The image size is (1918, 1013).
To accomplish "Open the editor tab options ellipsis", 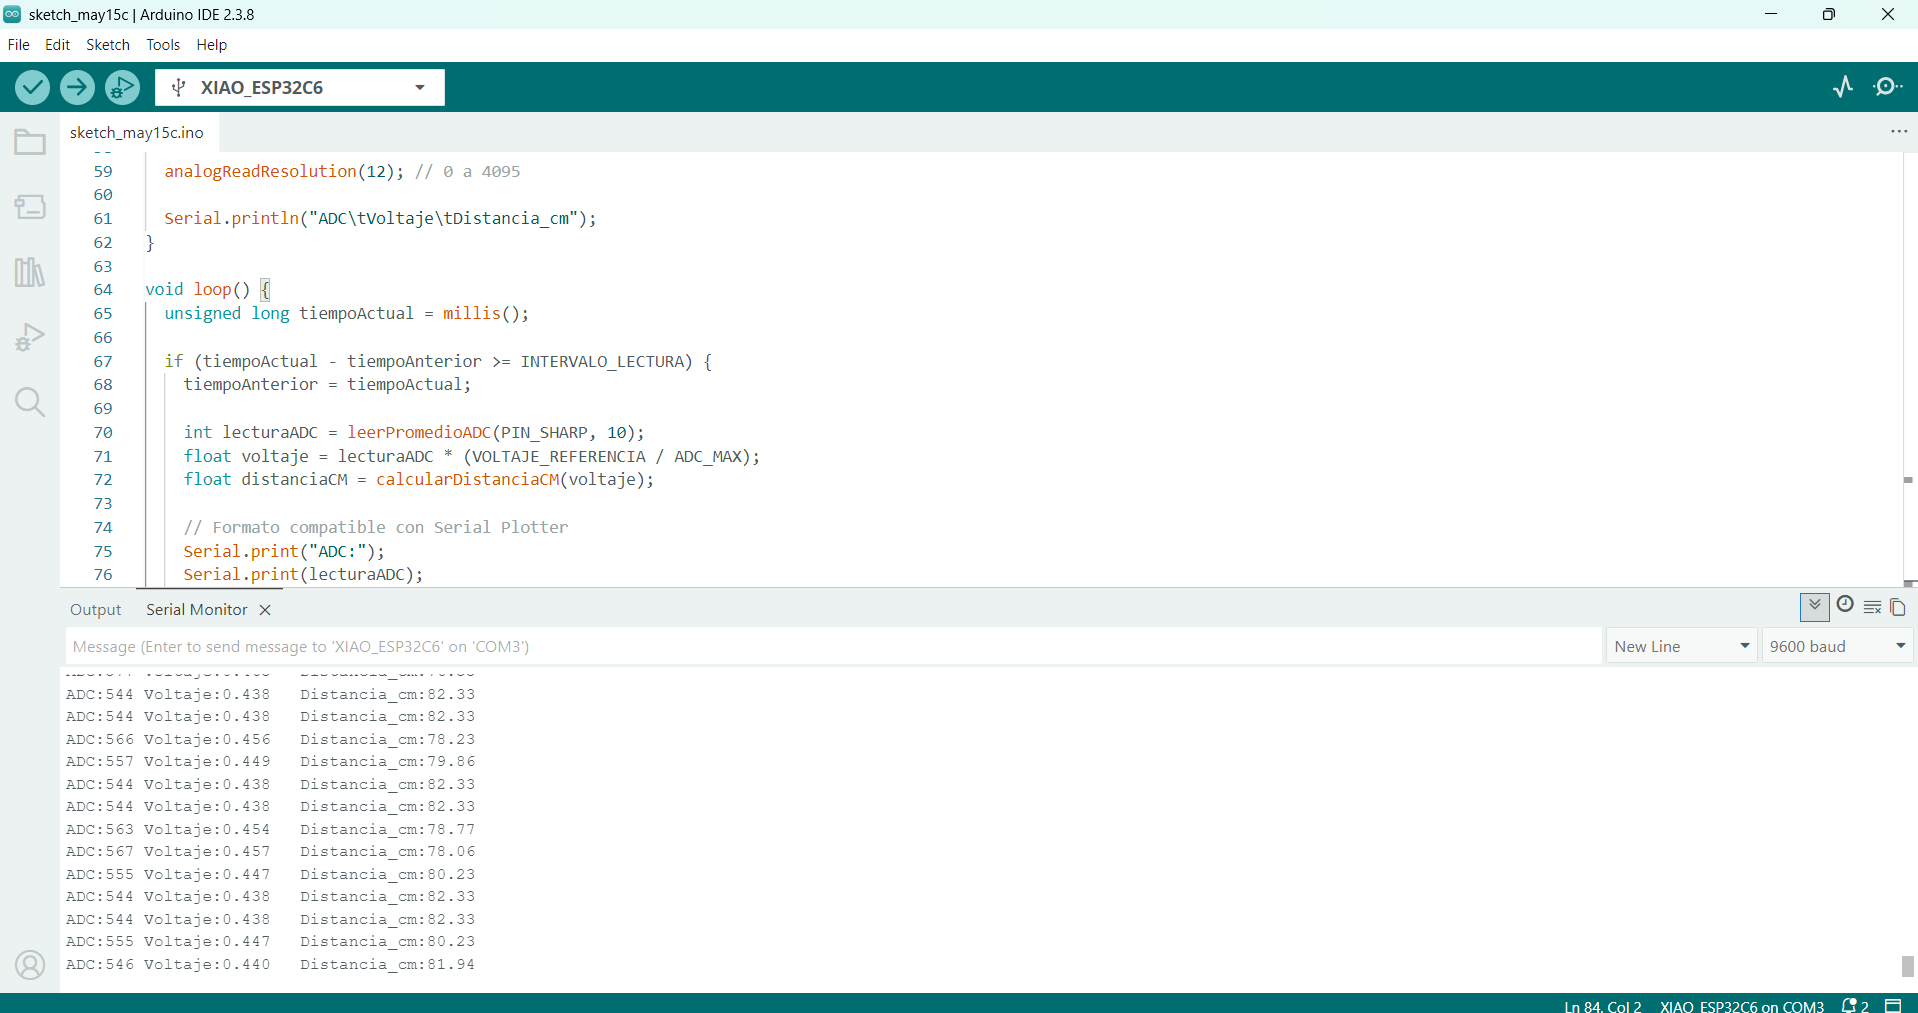I will tap(1899, 132).
